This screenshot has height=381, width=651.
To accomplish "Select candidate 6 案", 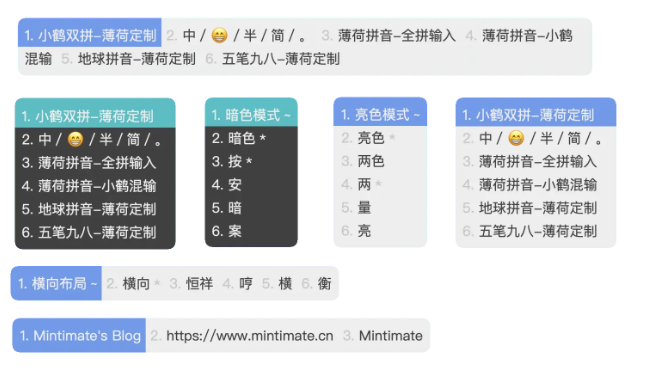I will 251,231.
